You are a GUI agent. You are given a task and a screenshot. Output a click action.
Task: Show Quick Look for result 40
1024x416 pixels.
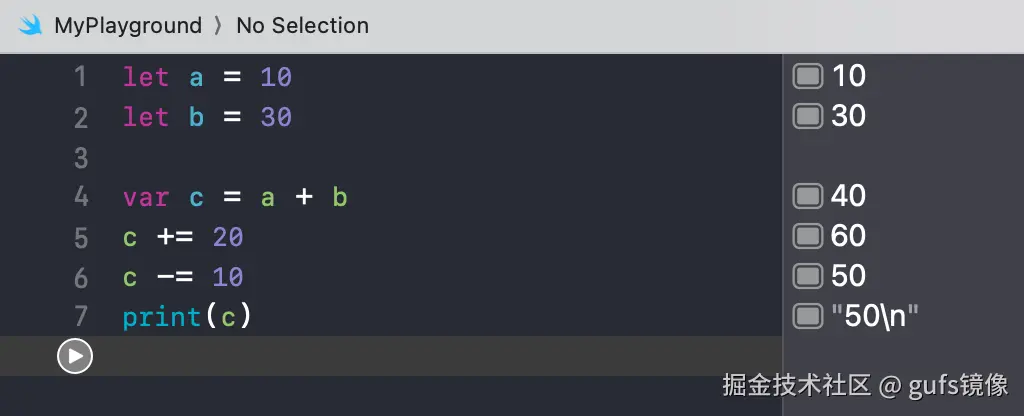coord(807,196)
